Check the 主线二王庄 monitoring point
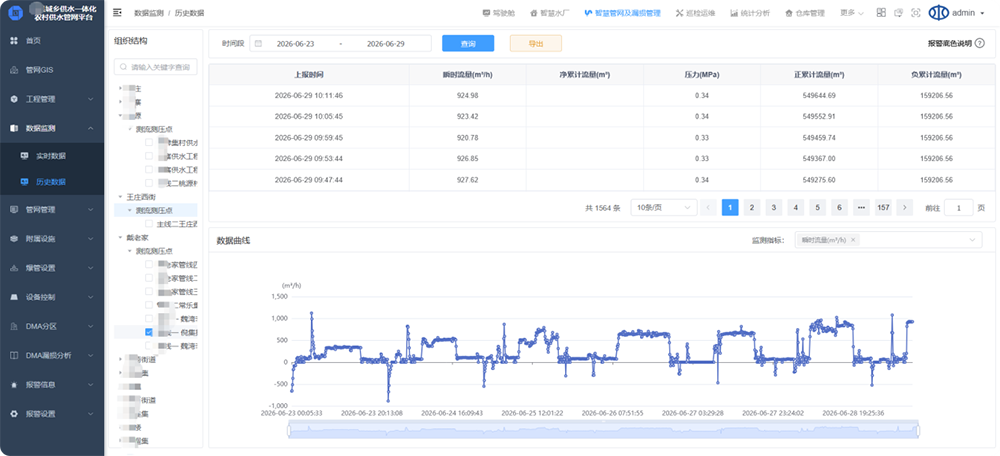The width and height of the screenshot is (1000, 456). tap(149, 224)
